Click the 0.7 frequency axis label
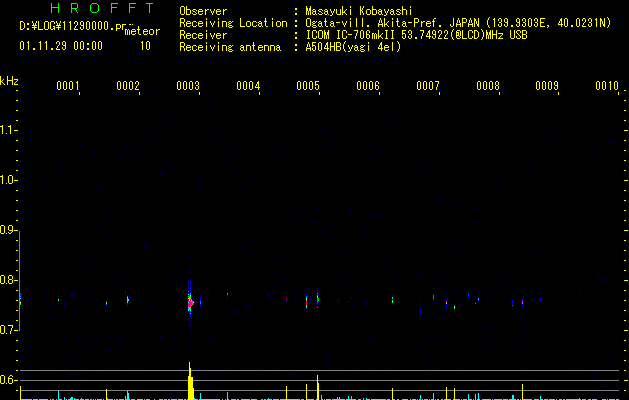 [8, 330]
